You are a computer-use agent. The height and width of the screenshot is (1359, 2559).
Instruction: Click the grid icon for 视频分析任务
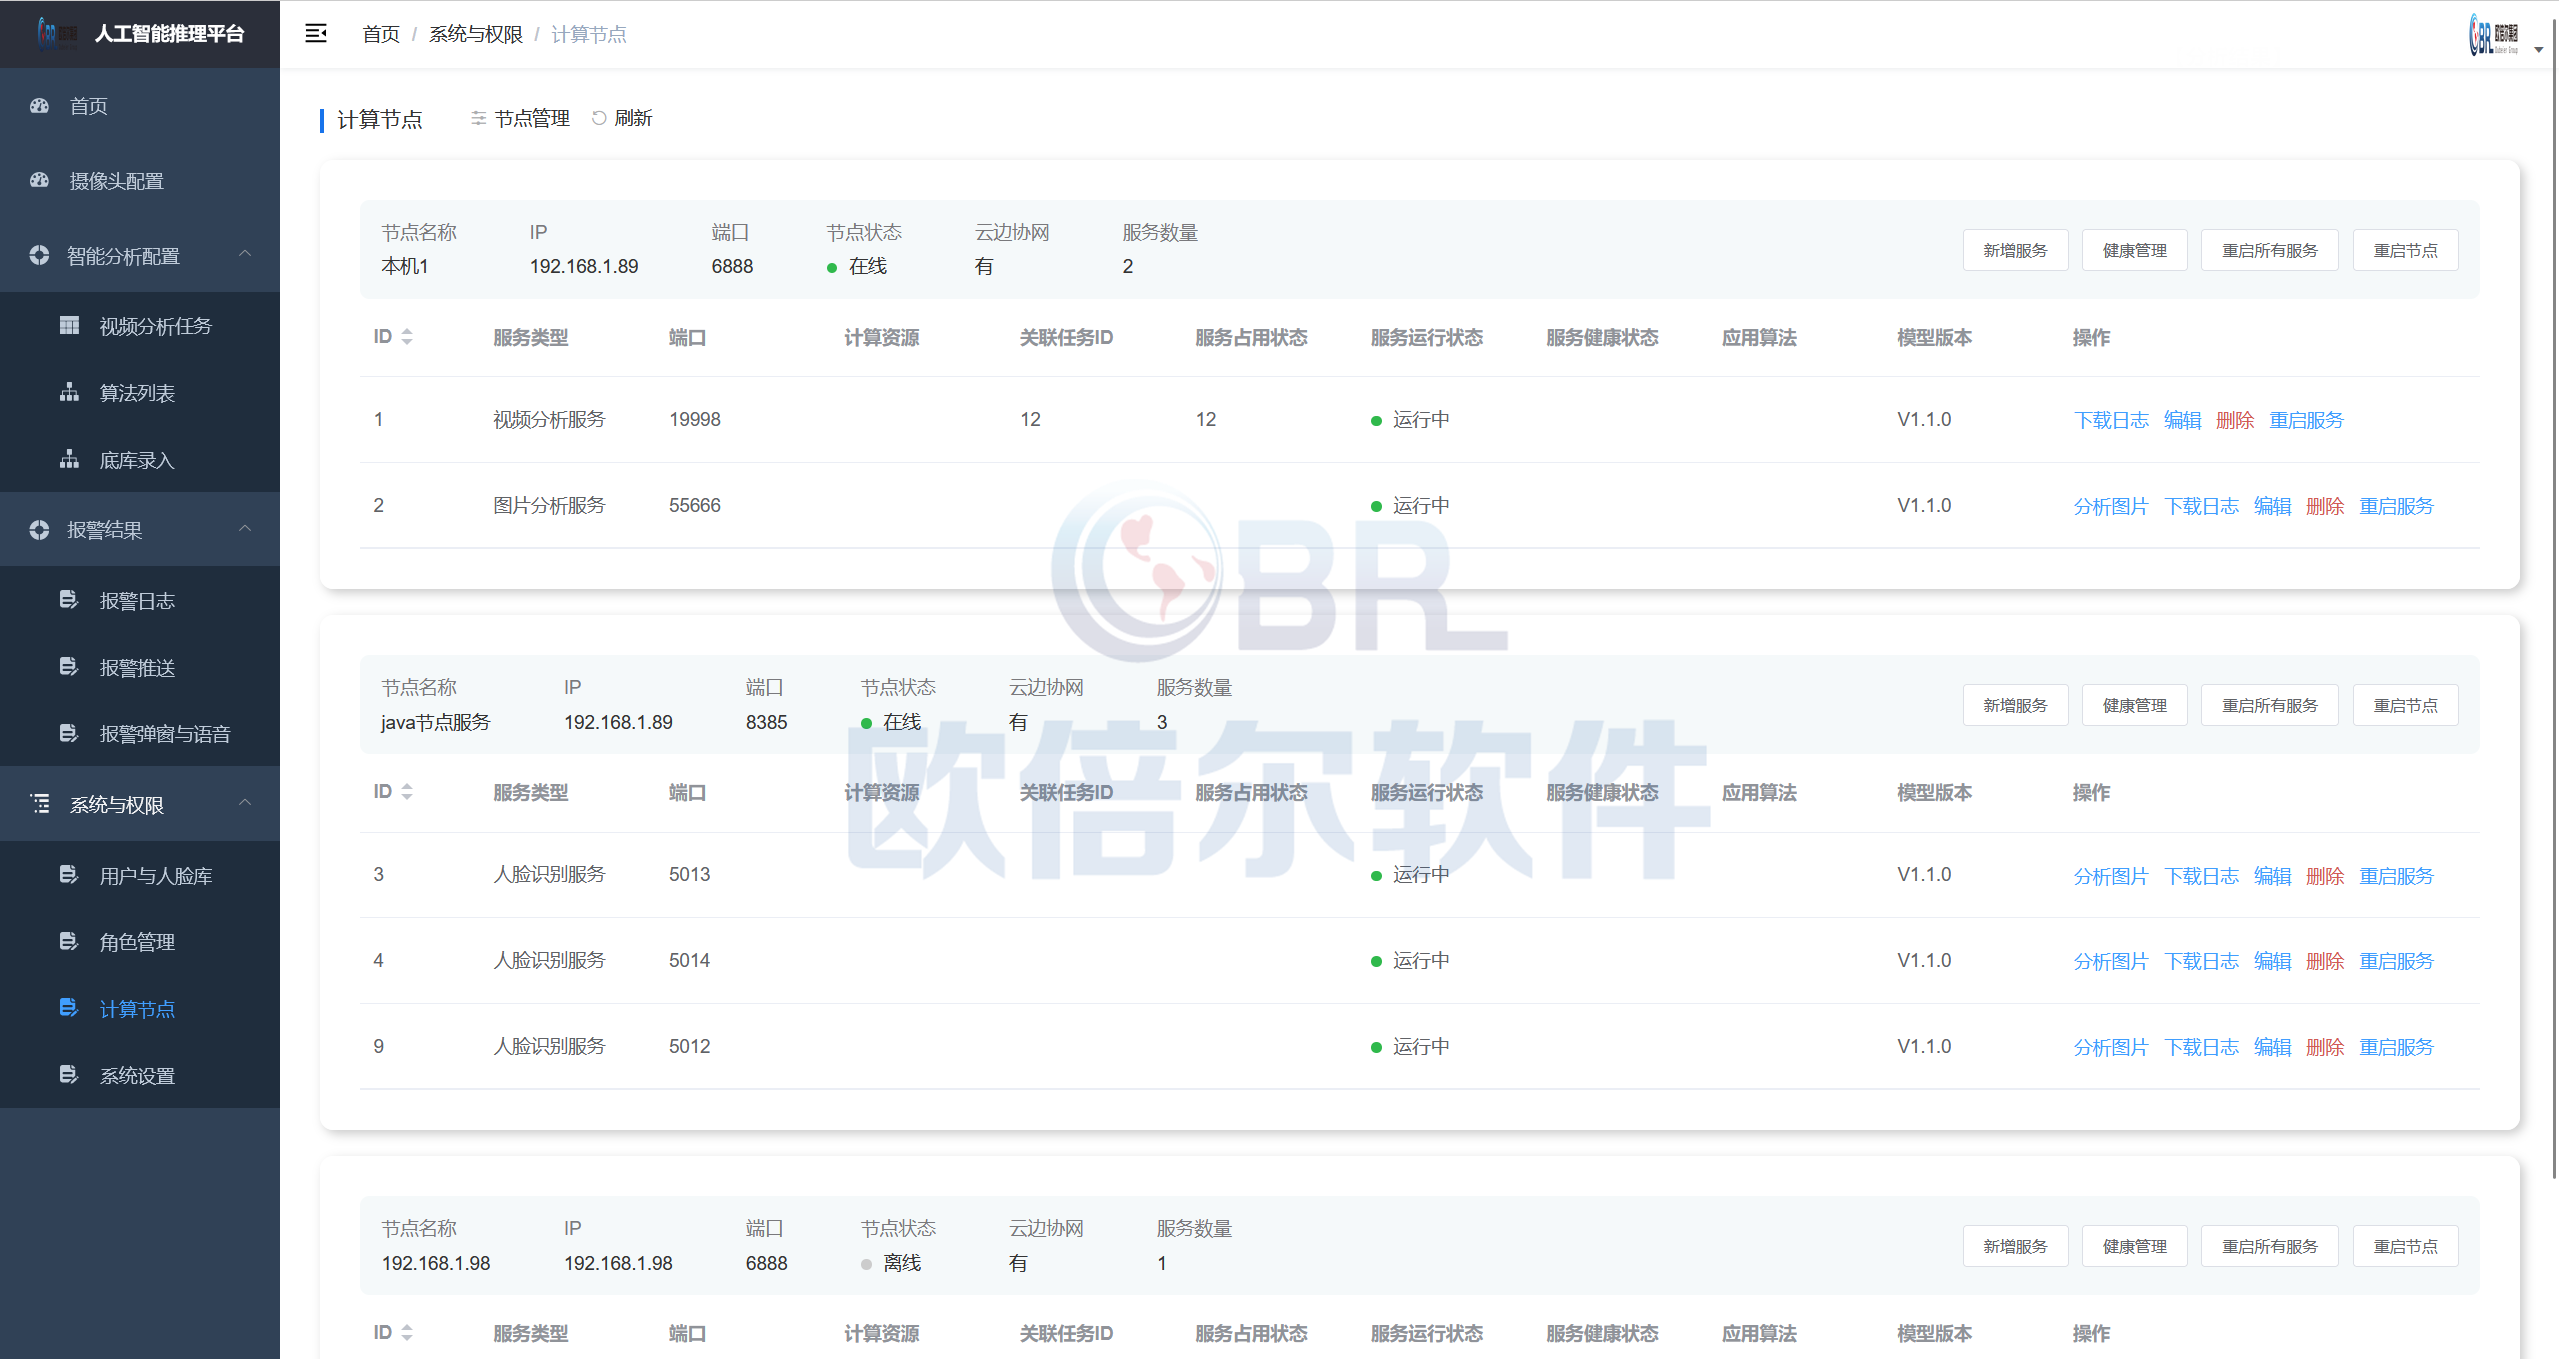point(69,326)
